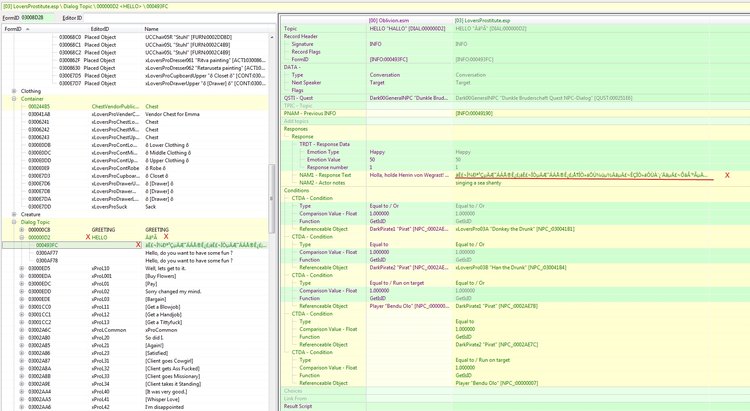Expand the xProL01 [Pay] topic

22,284
